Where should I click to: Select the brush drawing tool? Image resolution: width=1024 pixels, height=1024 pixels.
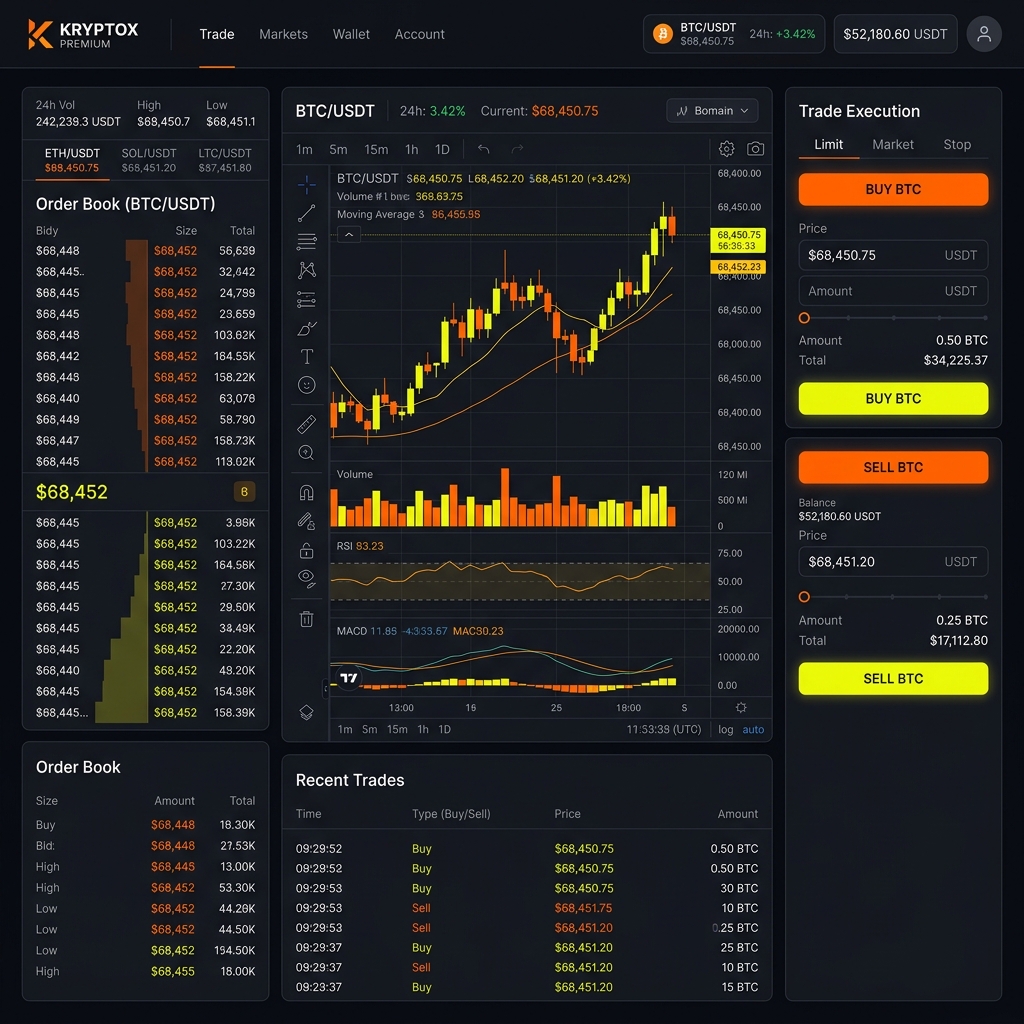pos(306,328)
